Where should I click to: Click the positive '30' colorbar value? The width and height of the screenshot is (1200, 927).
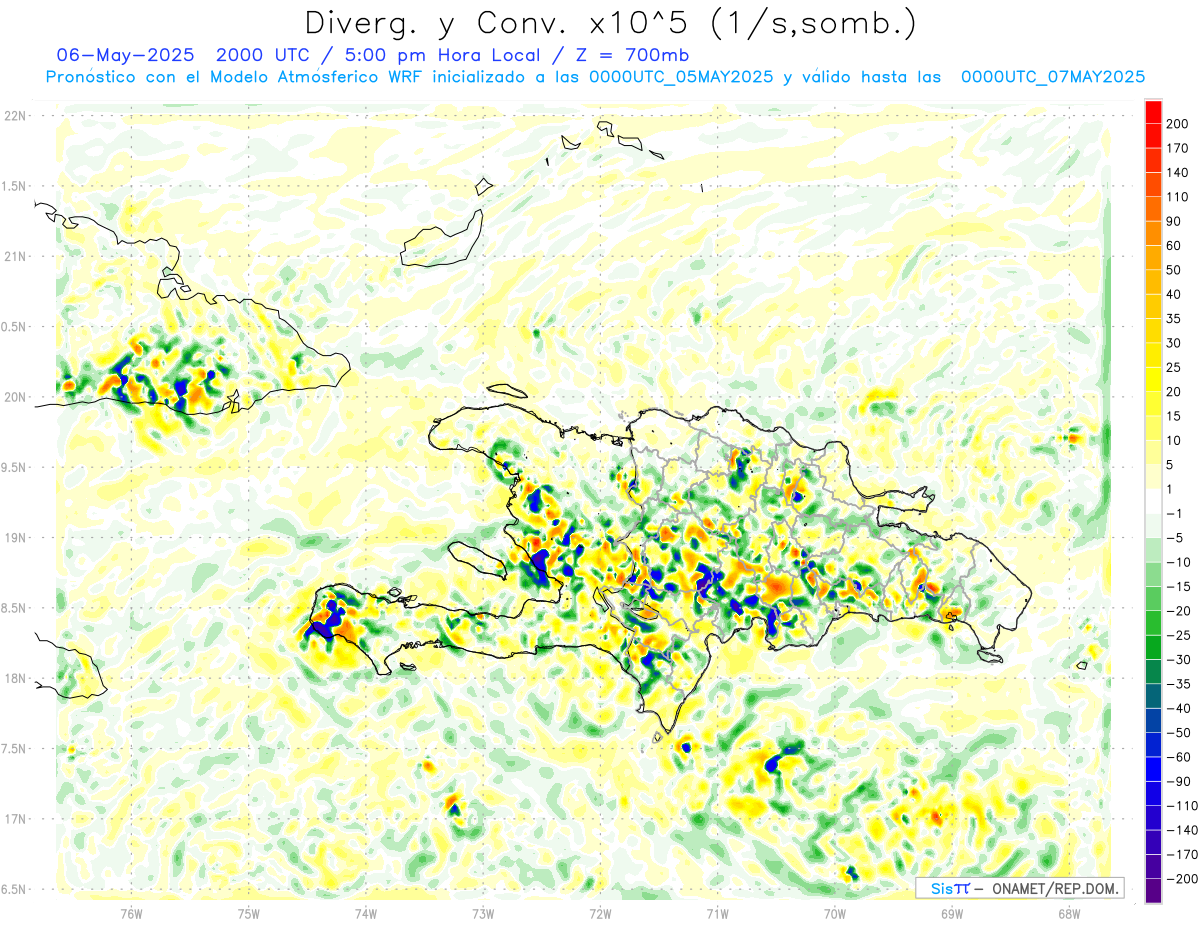(1175, 343)
